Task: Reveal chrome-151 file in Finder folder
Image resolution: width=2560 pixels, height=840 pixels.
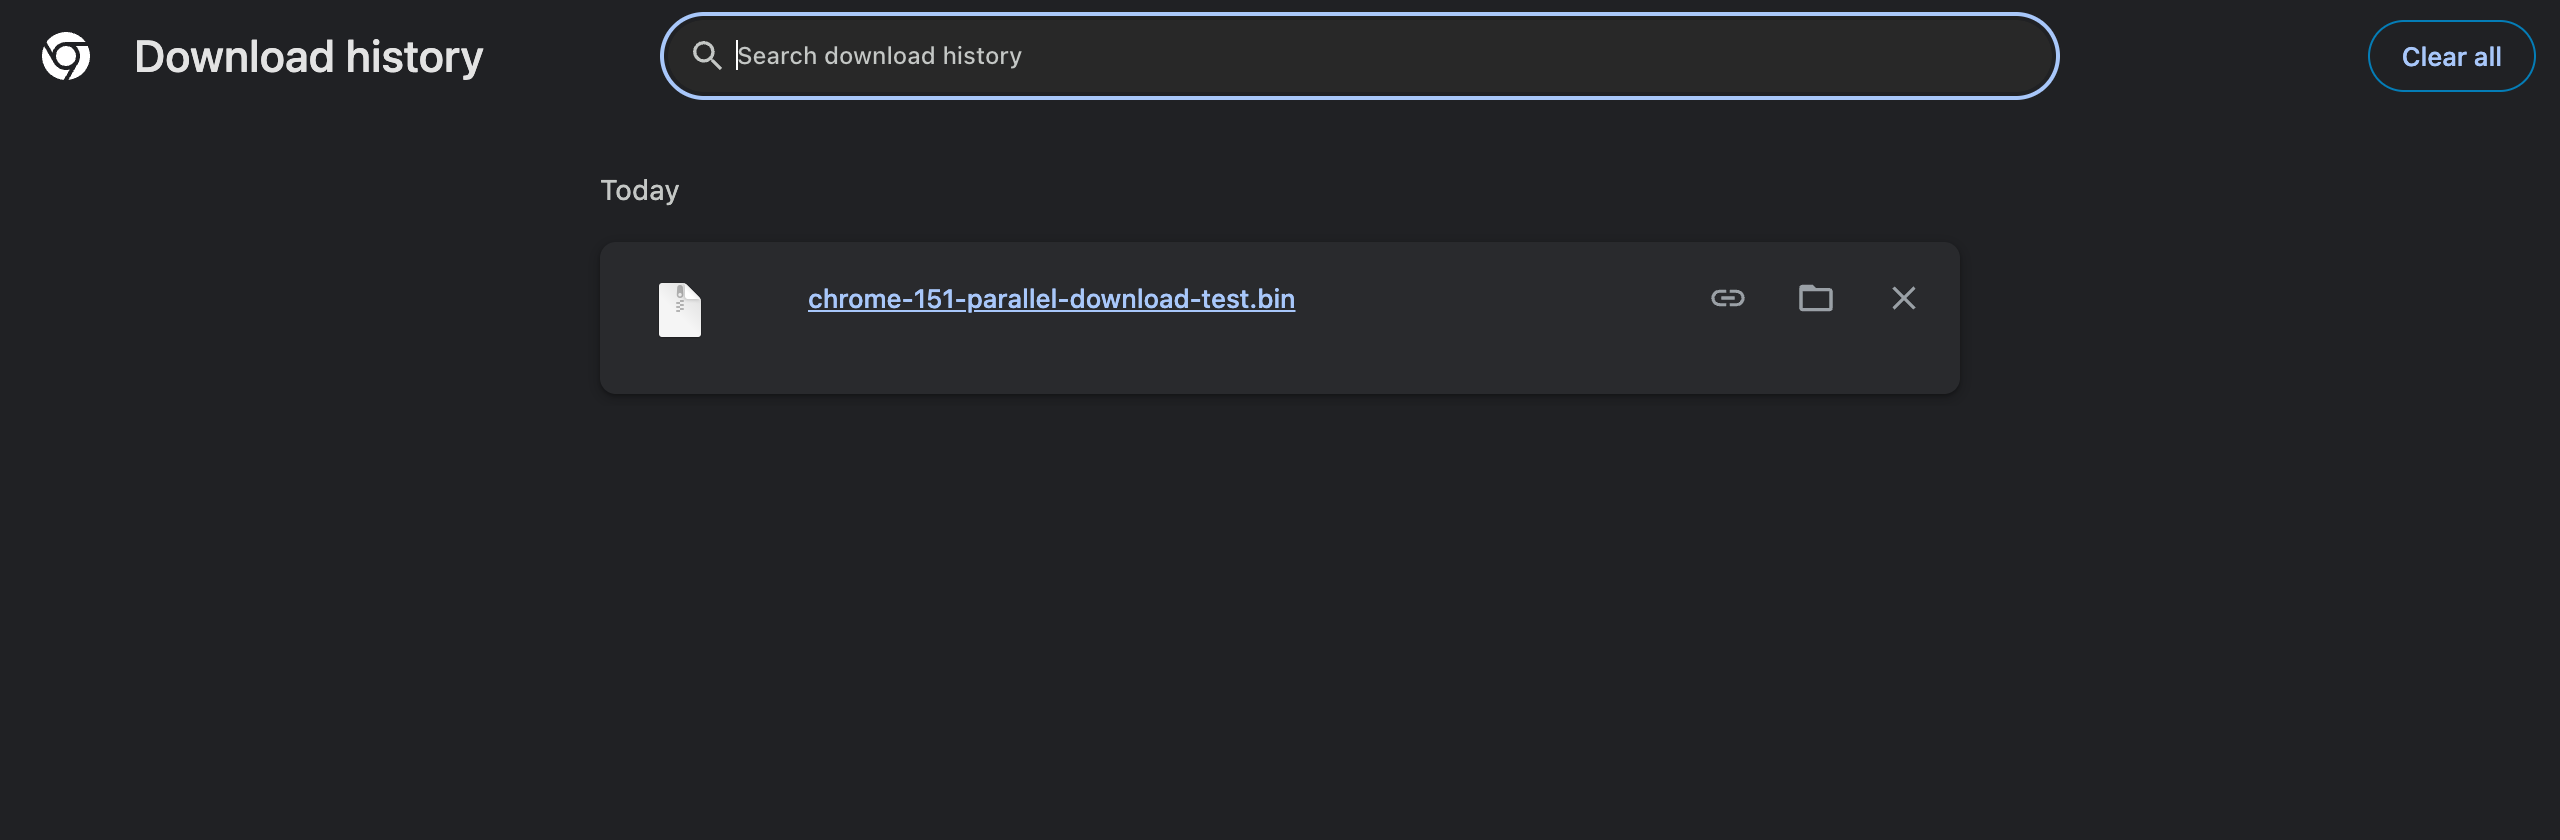Action: point(1816,298)
